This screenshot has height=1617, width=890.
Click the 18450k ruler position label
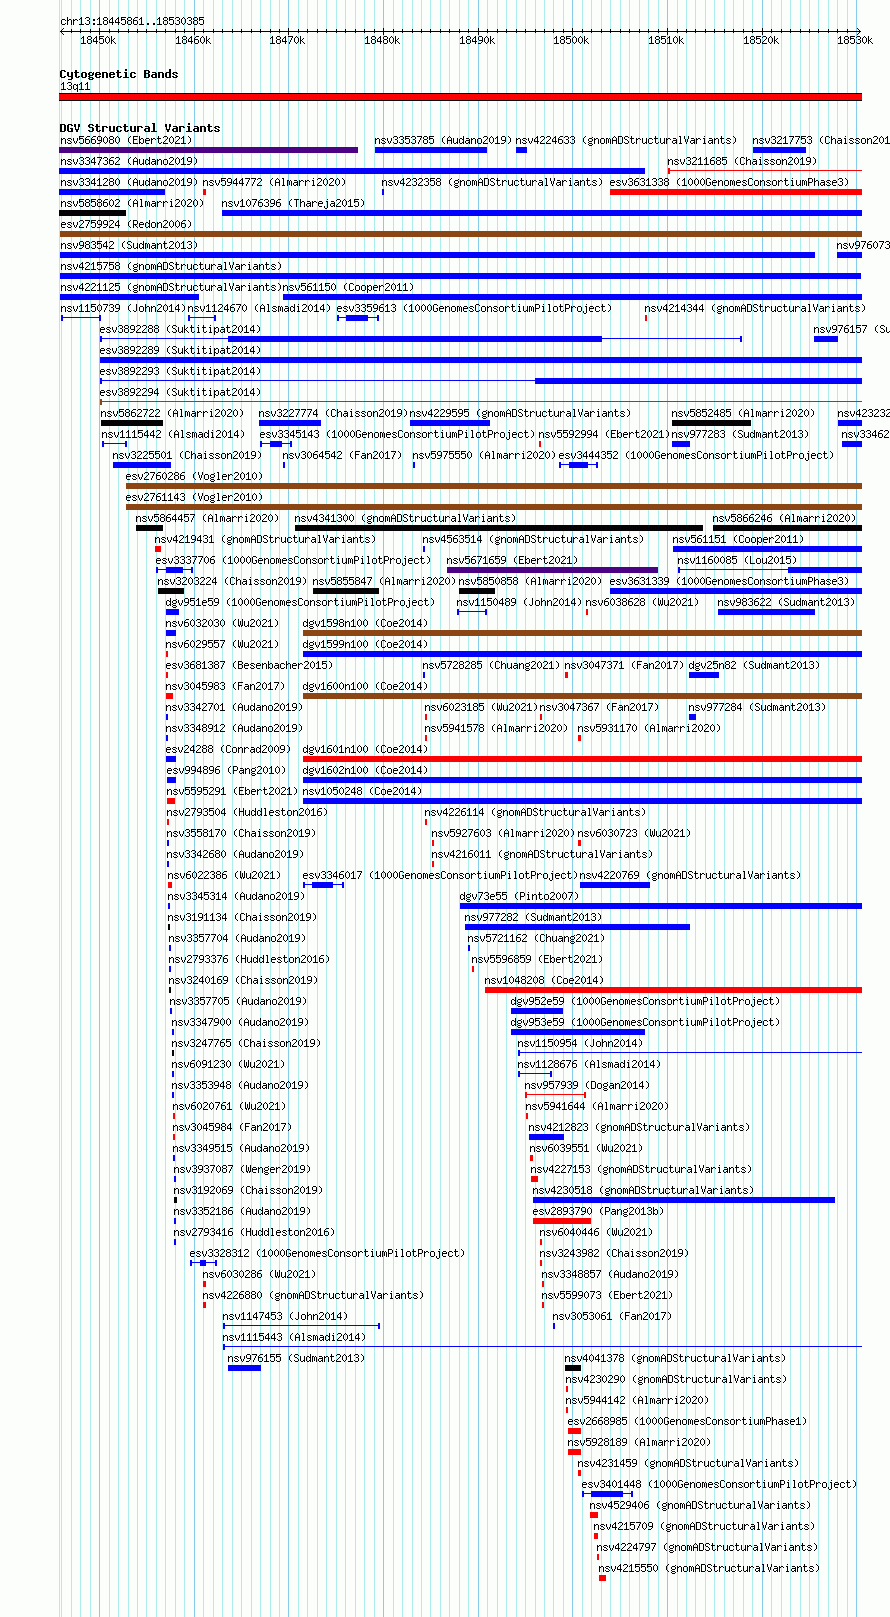click(x=98, y=40)
